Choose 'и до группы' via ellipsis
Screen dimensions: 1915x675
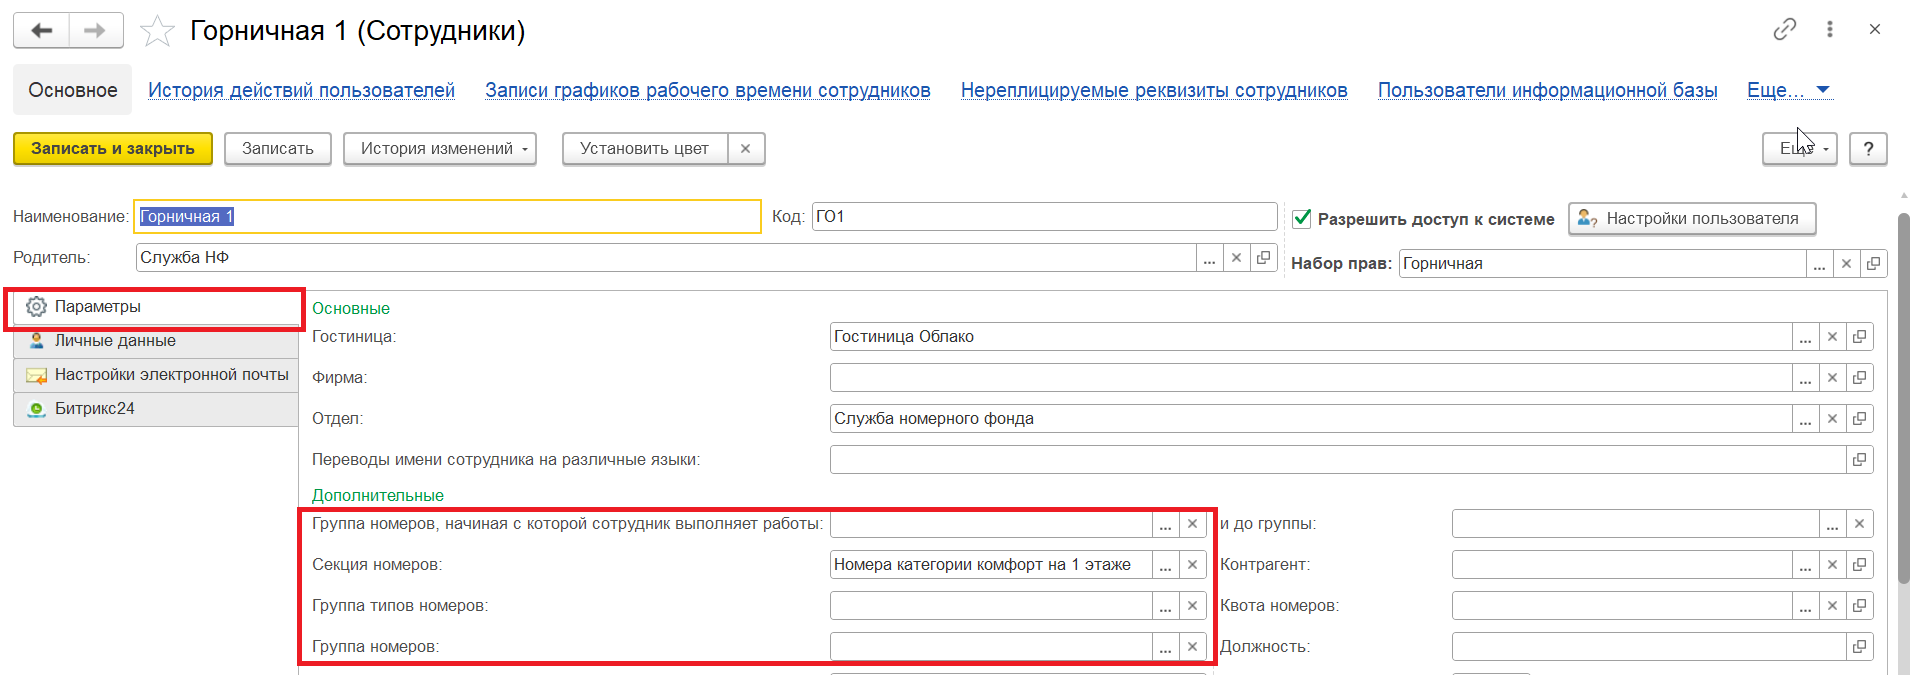point(1832,524)
